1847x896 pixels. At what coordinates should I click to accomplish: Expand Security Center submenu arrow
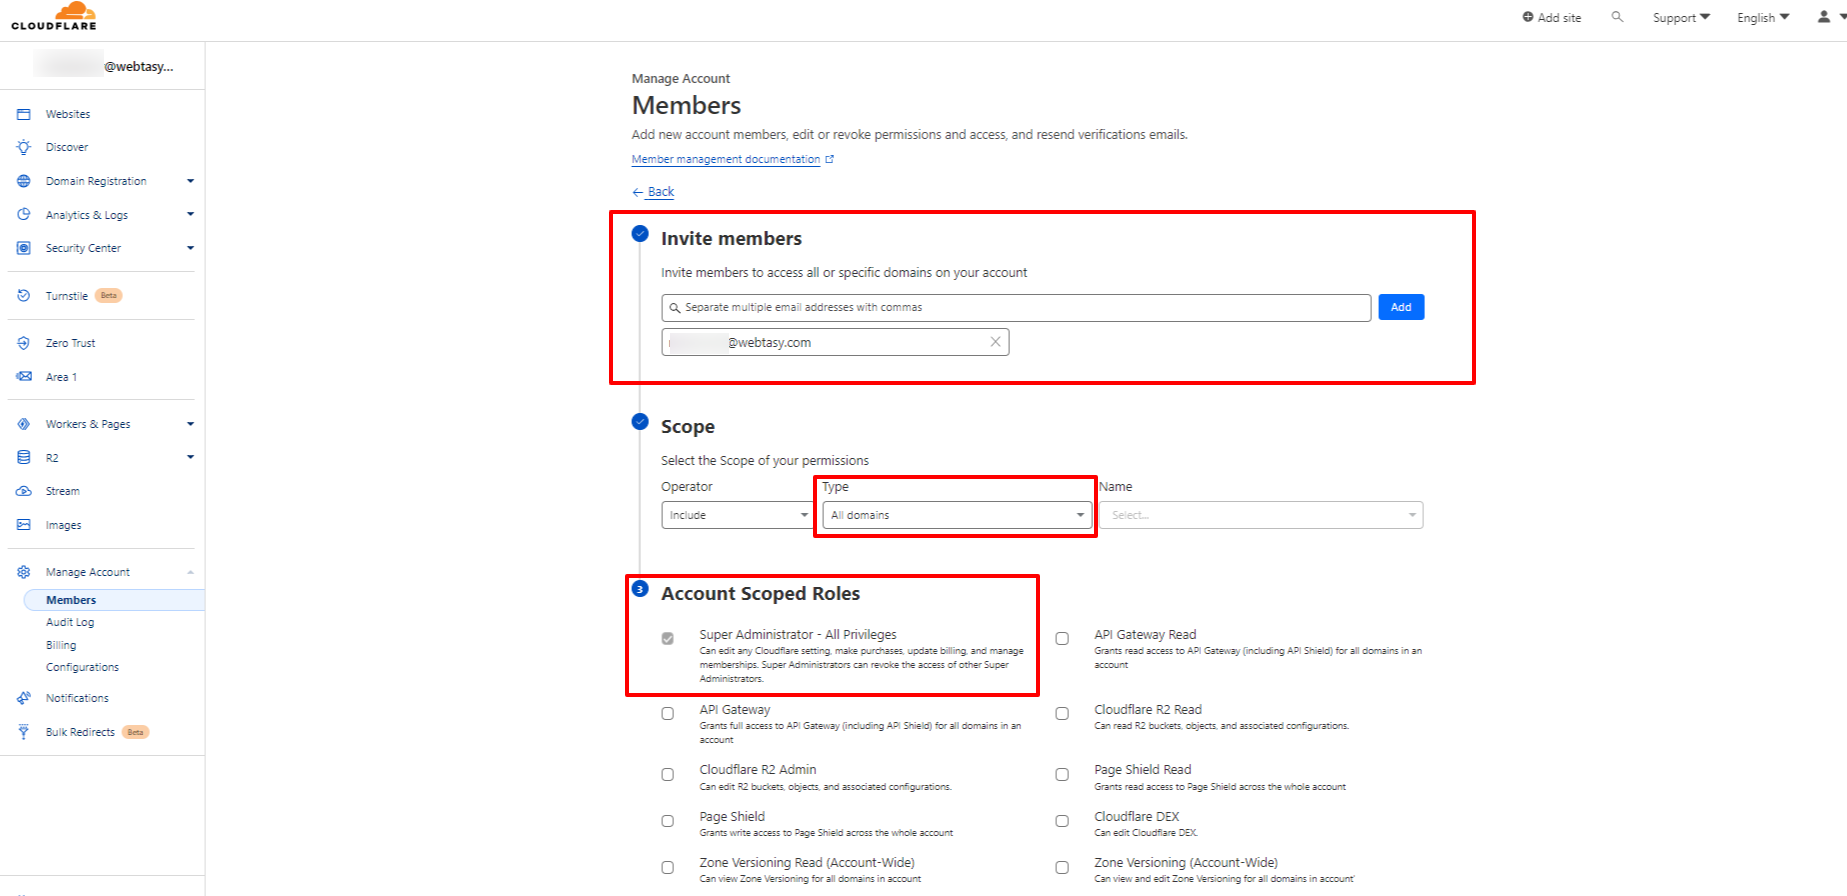tap(190, 248)
